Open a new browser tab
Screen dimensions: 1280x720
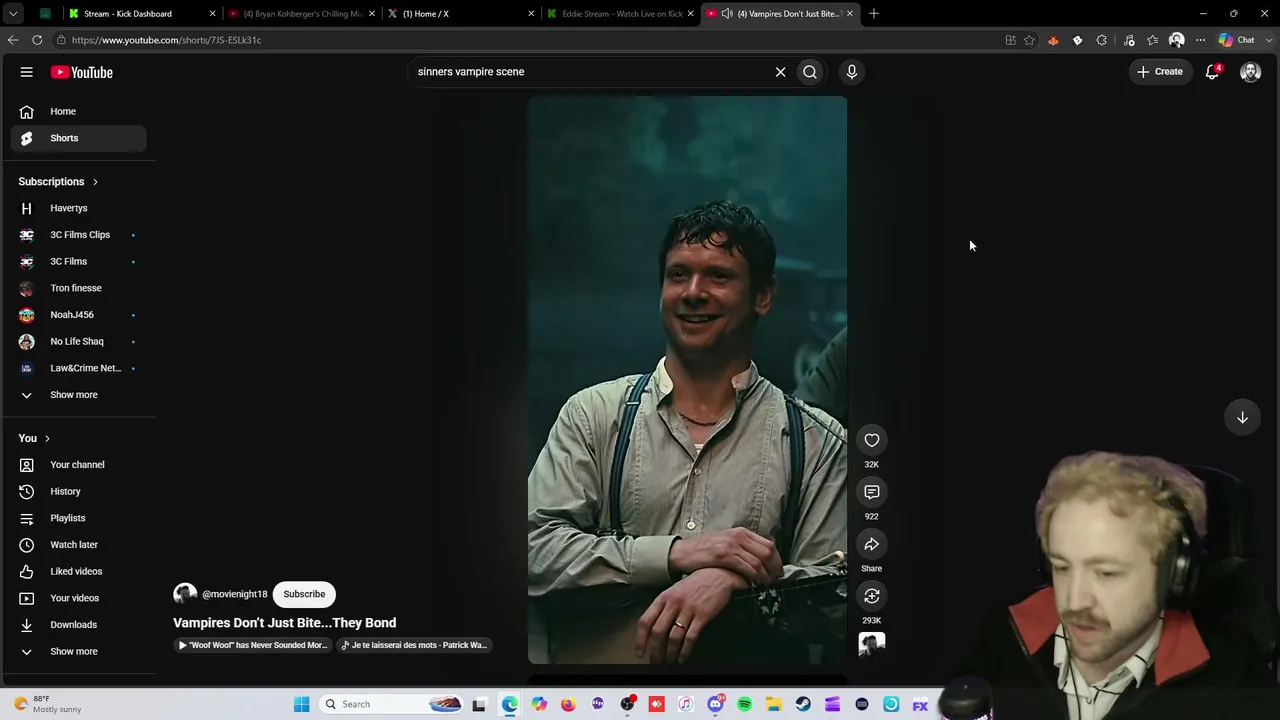pyautogui.click(x=874, y=14)
